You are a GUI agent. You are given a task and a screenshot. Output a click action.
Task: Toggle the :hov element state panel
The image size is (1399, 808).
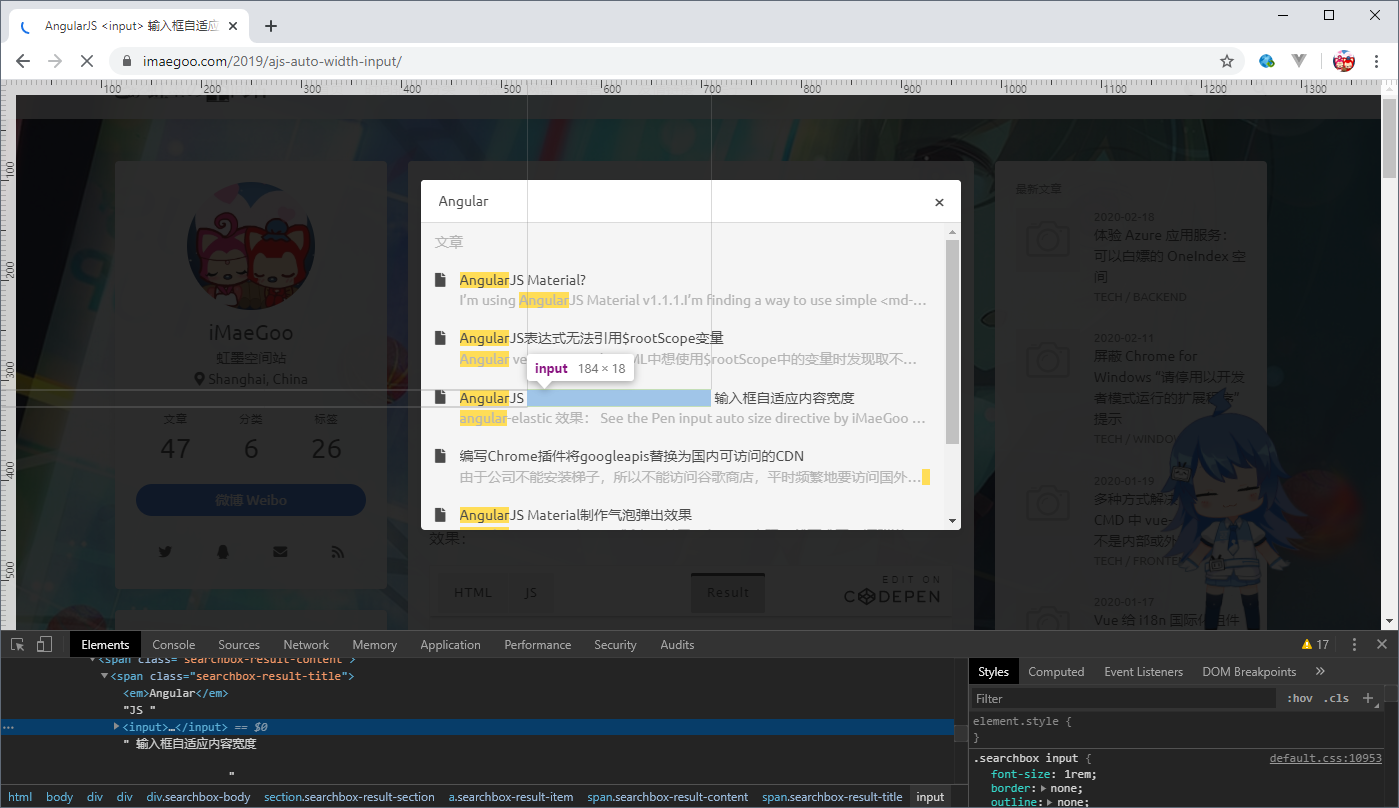(1299, 697)
